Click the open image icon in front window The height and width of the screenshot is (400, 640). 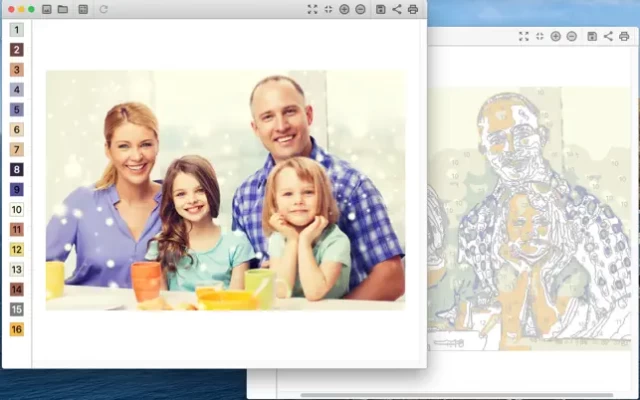coord(46,9)
